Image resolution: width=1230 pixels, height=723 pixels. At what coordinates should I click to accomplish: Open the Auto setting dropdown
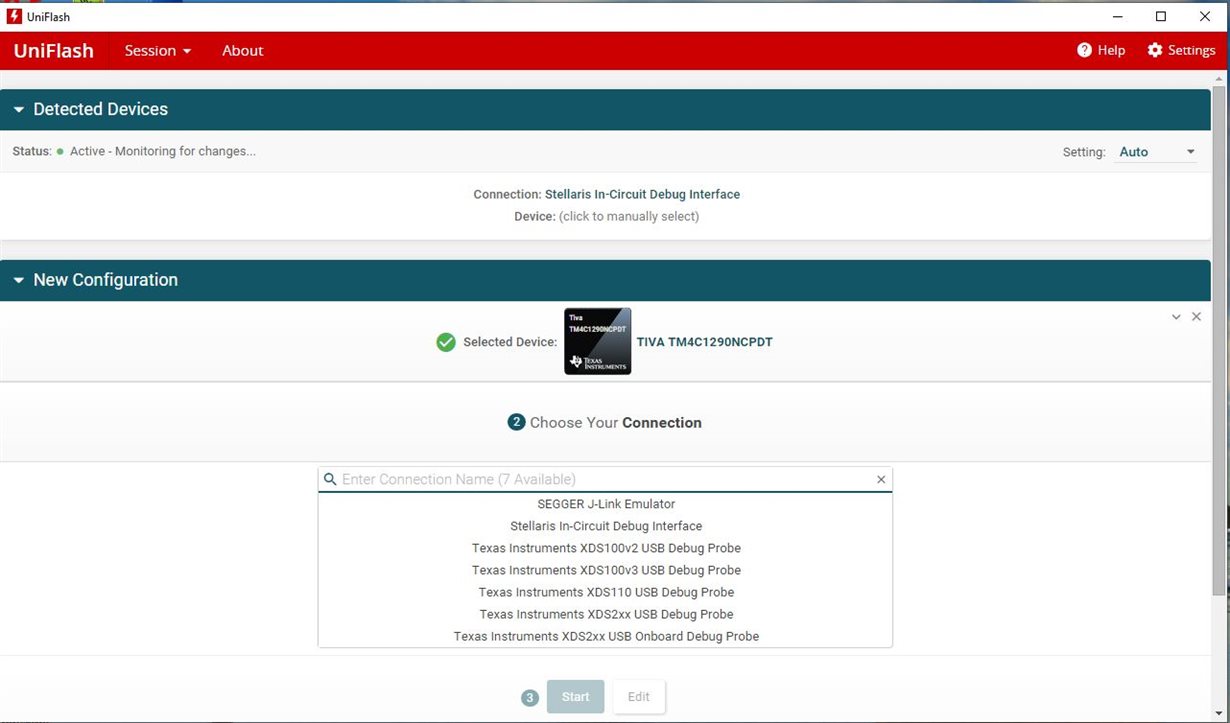[1156, 152]
